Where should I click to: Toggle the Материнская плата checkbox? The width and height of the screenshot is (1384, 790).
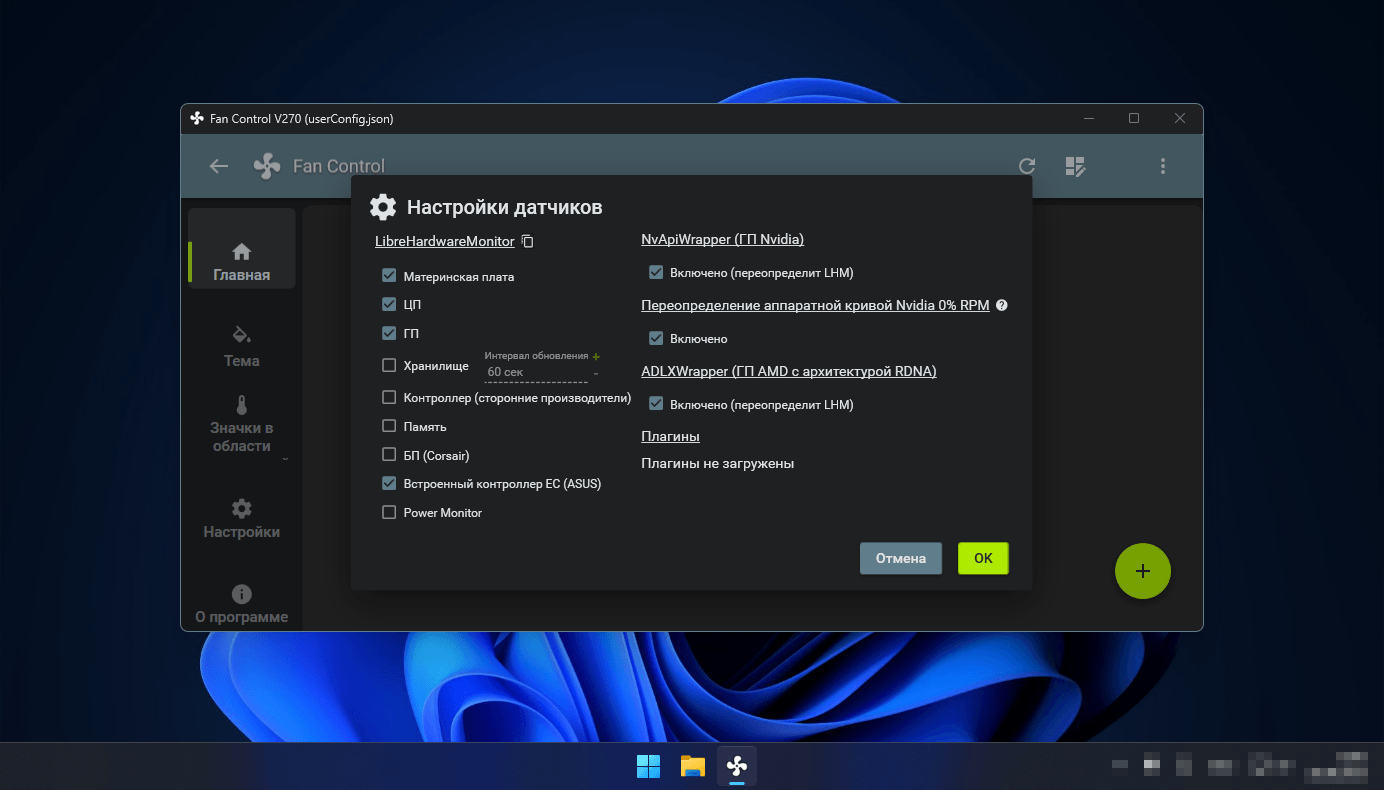click(389, 275)
